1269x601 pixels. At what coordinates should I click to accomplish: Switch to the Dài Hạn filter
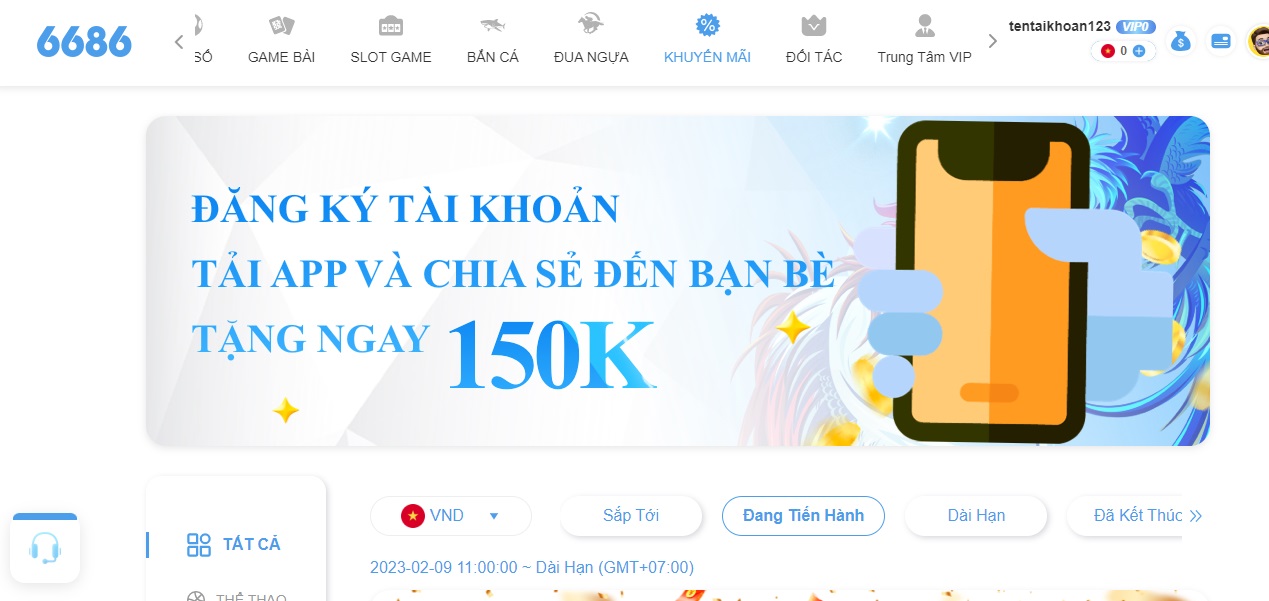(x=976, y=516)
